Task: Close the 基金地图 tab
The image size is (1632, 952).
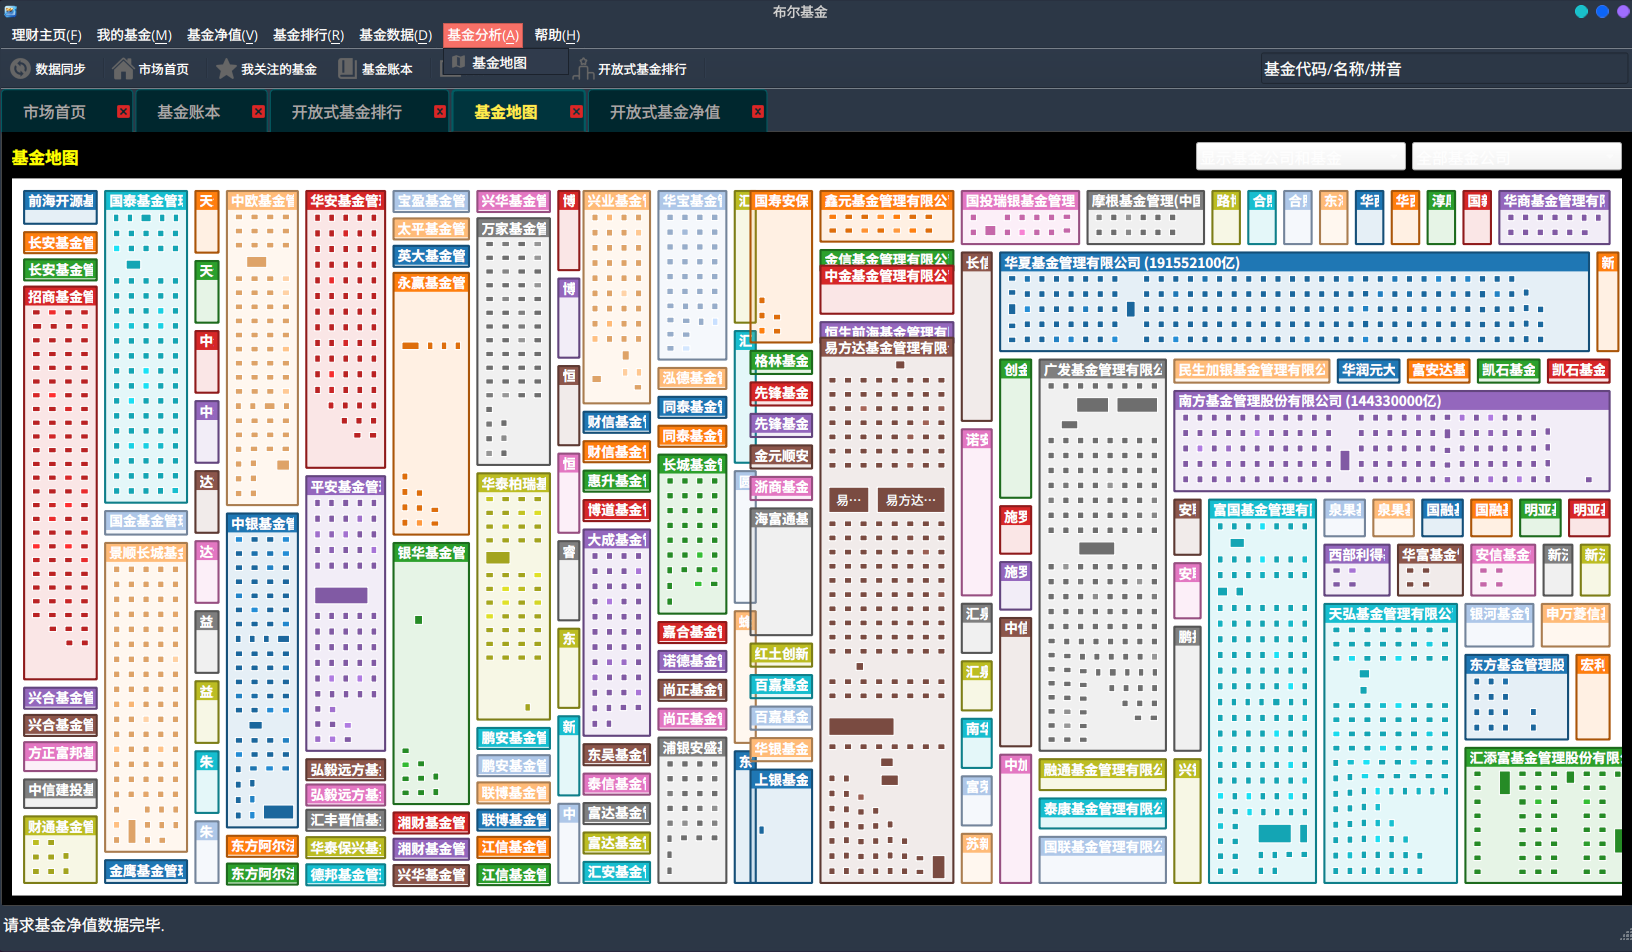Action: pos(576,112)
